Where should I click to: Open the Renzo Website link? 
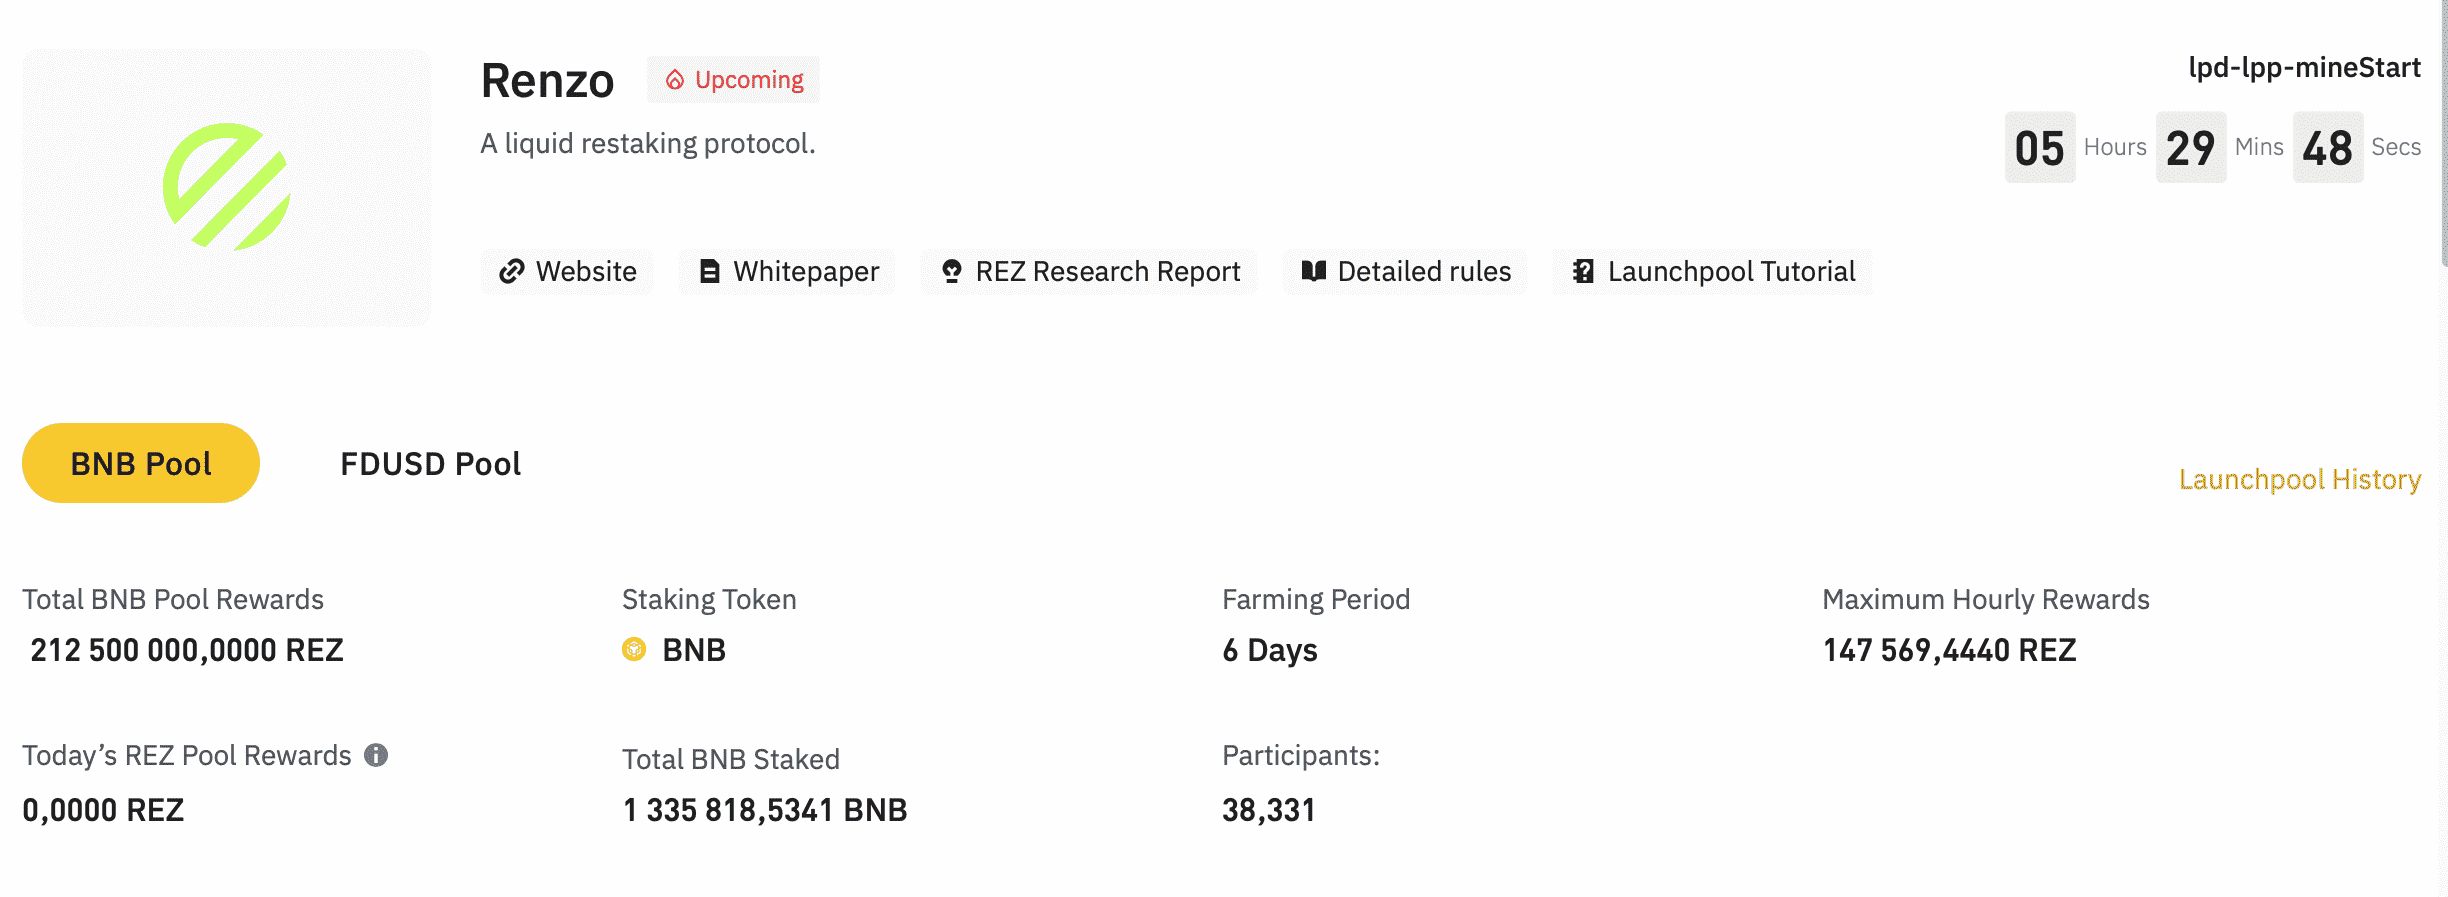coord(586,272)
